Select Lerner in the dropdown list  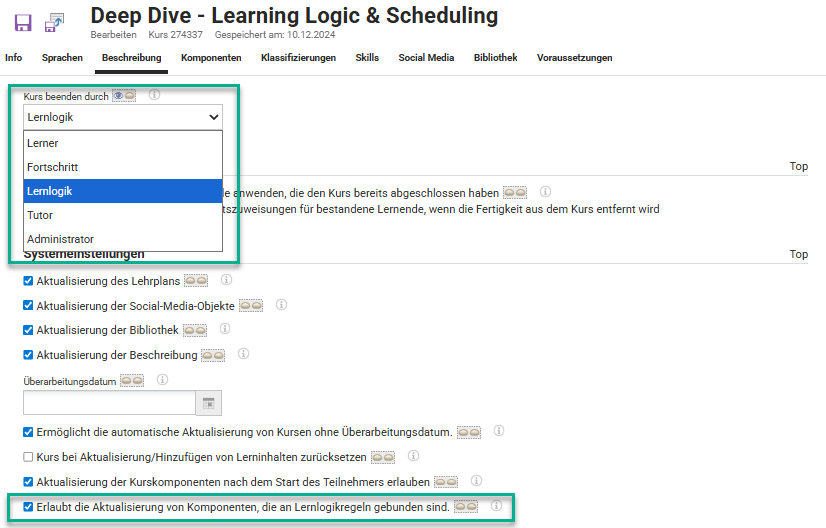pos(123,143)
